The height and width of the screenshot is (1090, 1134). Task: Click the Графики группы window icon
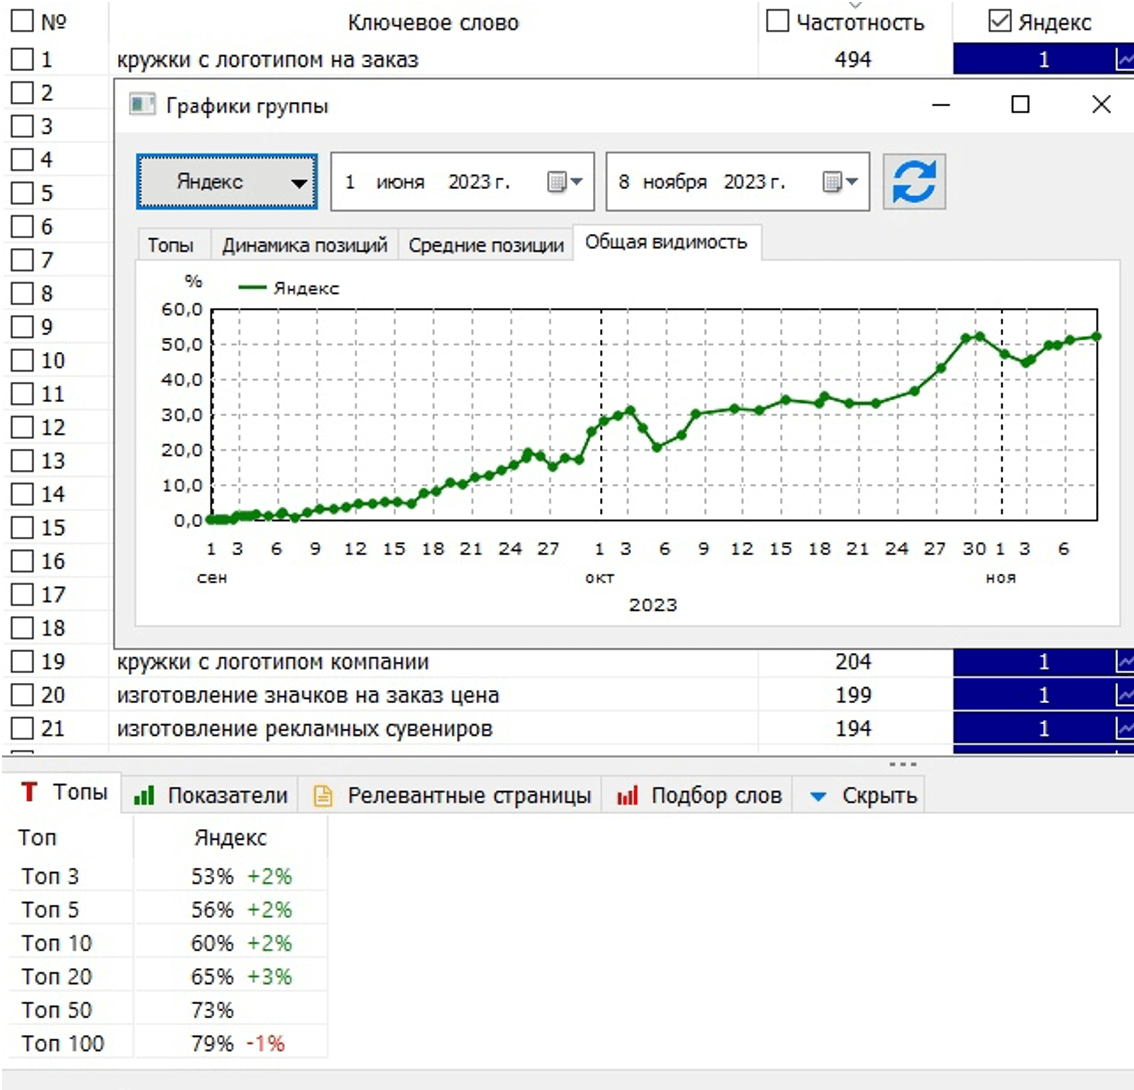point(142,106)
